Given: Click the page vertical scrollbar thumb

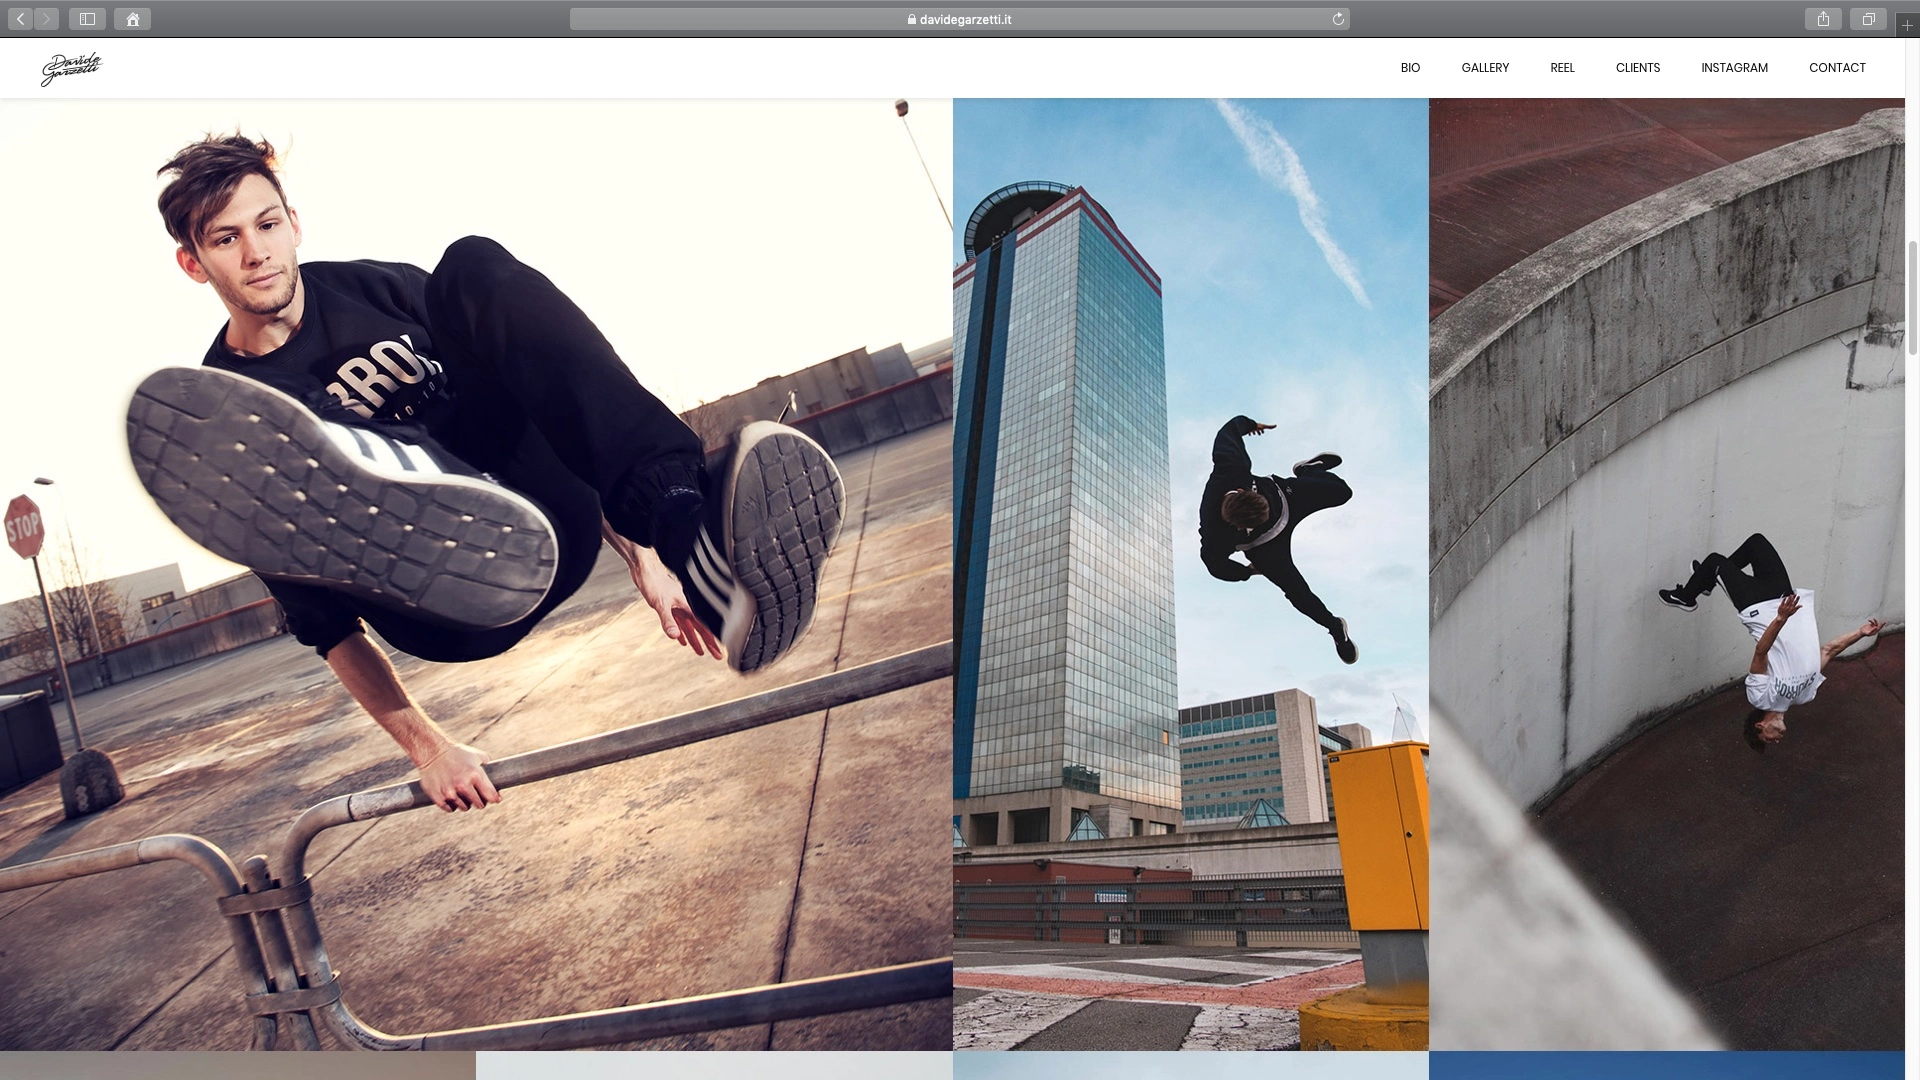Looking at the screenshot, I should coord(1912,298).
